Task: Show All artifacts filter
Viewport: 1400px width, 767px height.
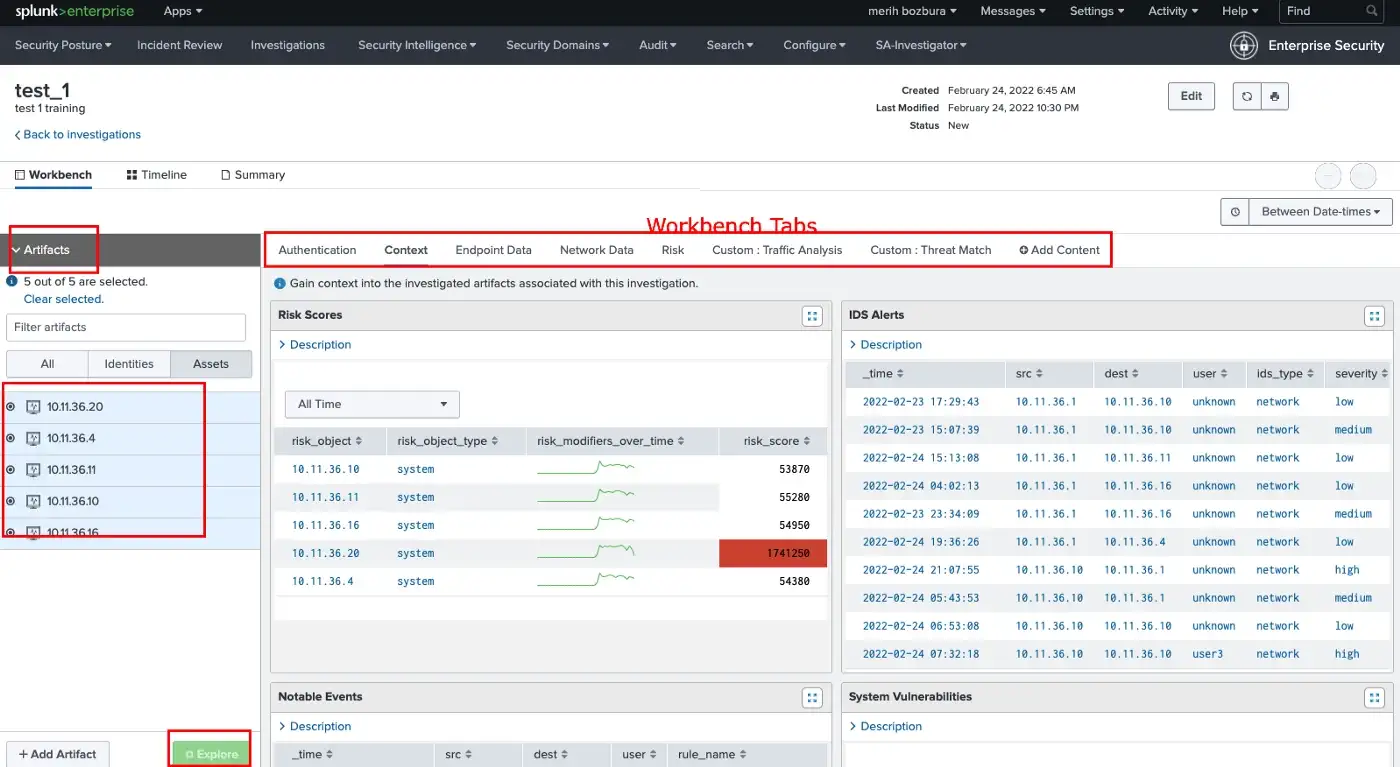Action: click(x=47, y=364)
